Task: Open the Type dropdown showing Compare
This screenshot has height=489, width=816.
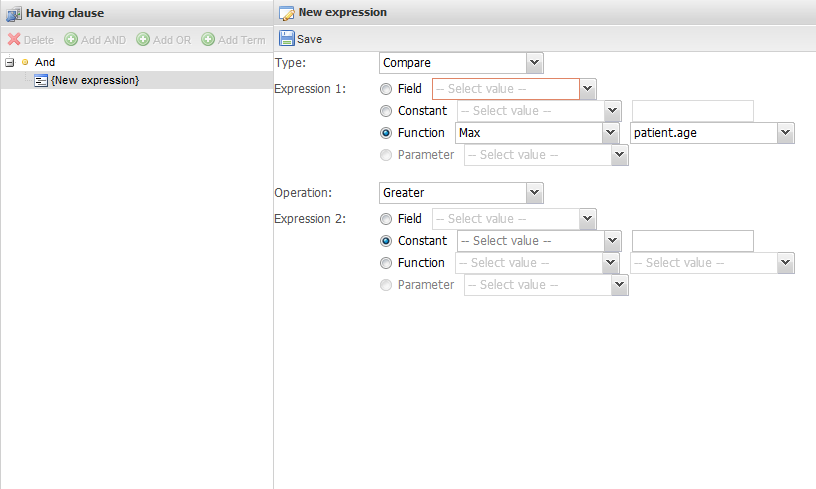Action: [461, 63]
